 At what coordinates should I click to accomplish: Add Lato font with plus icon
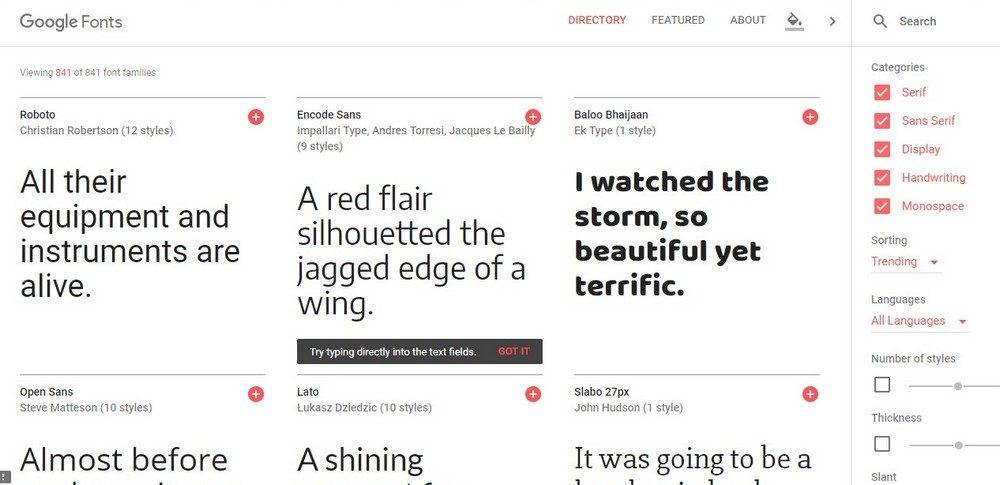[x=533, y=394]
